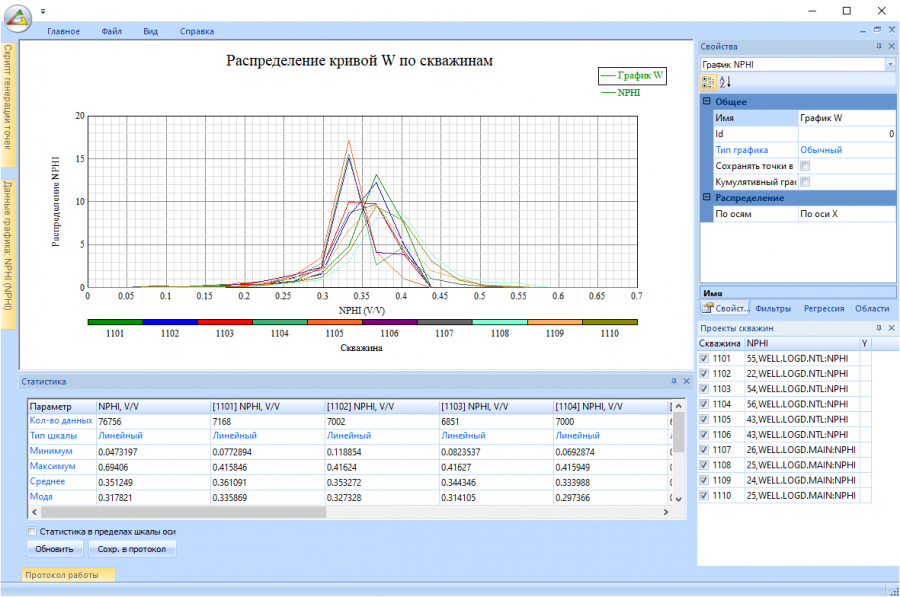Screen dimensions: 900x597
Task: Click the Обновить button
Action: coord(55,549)
